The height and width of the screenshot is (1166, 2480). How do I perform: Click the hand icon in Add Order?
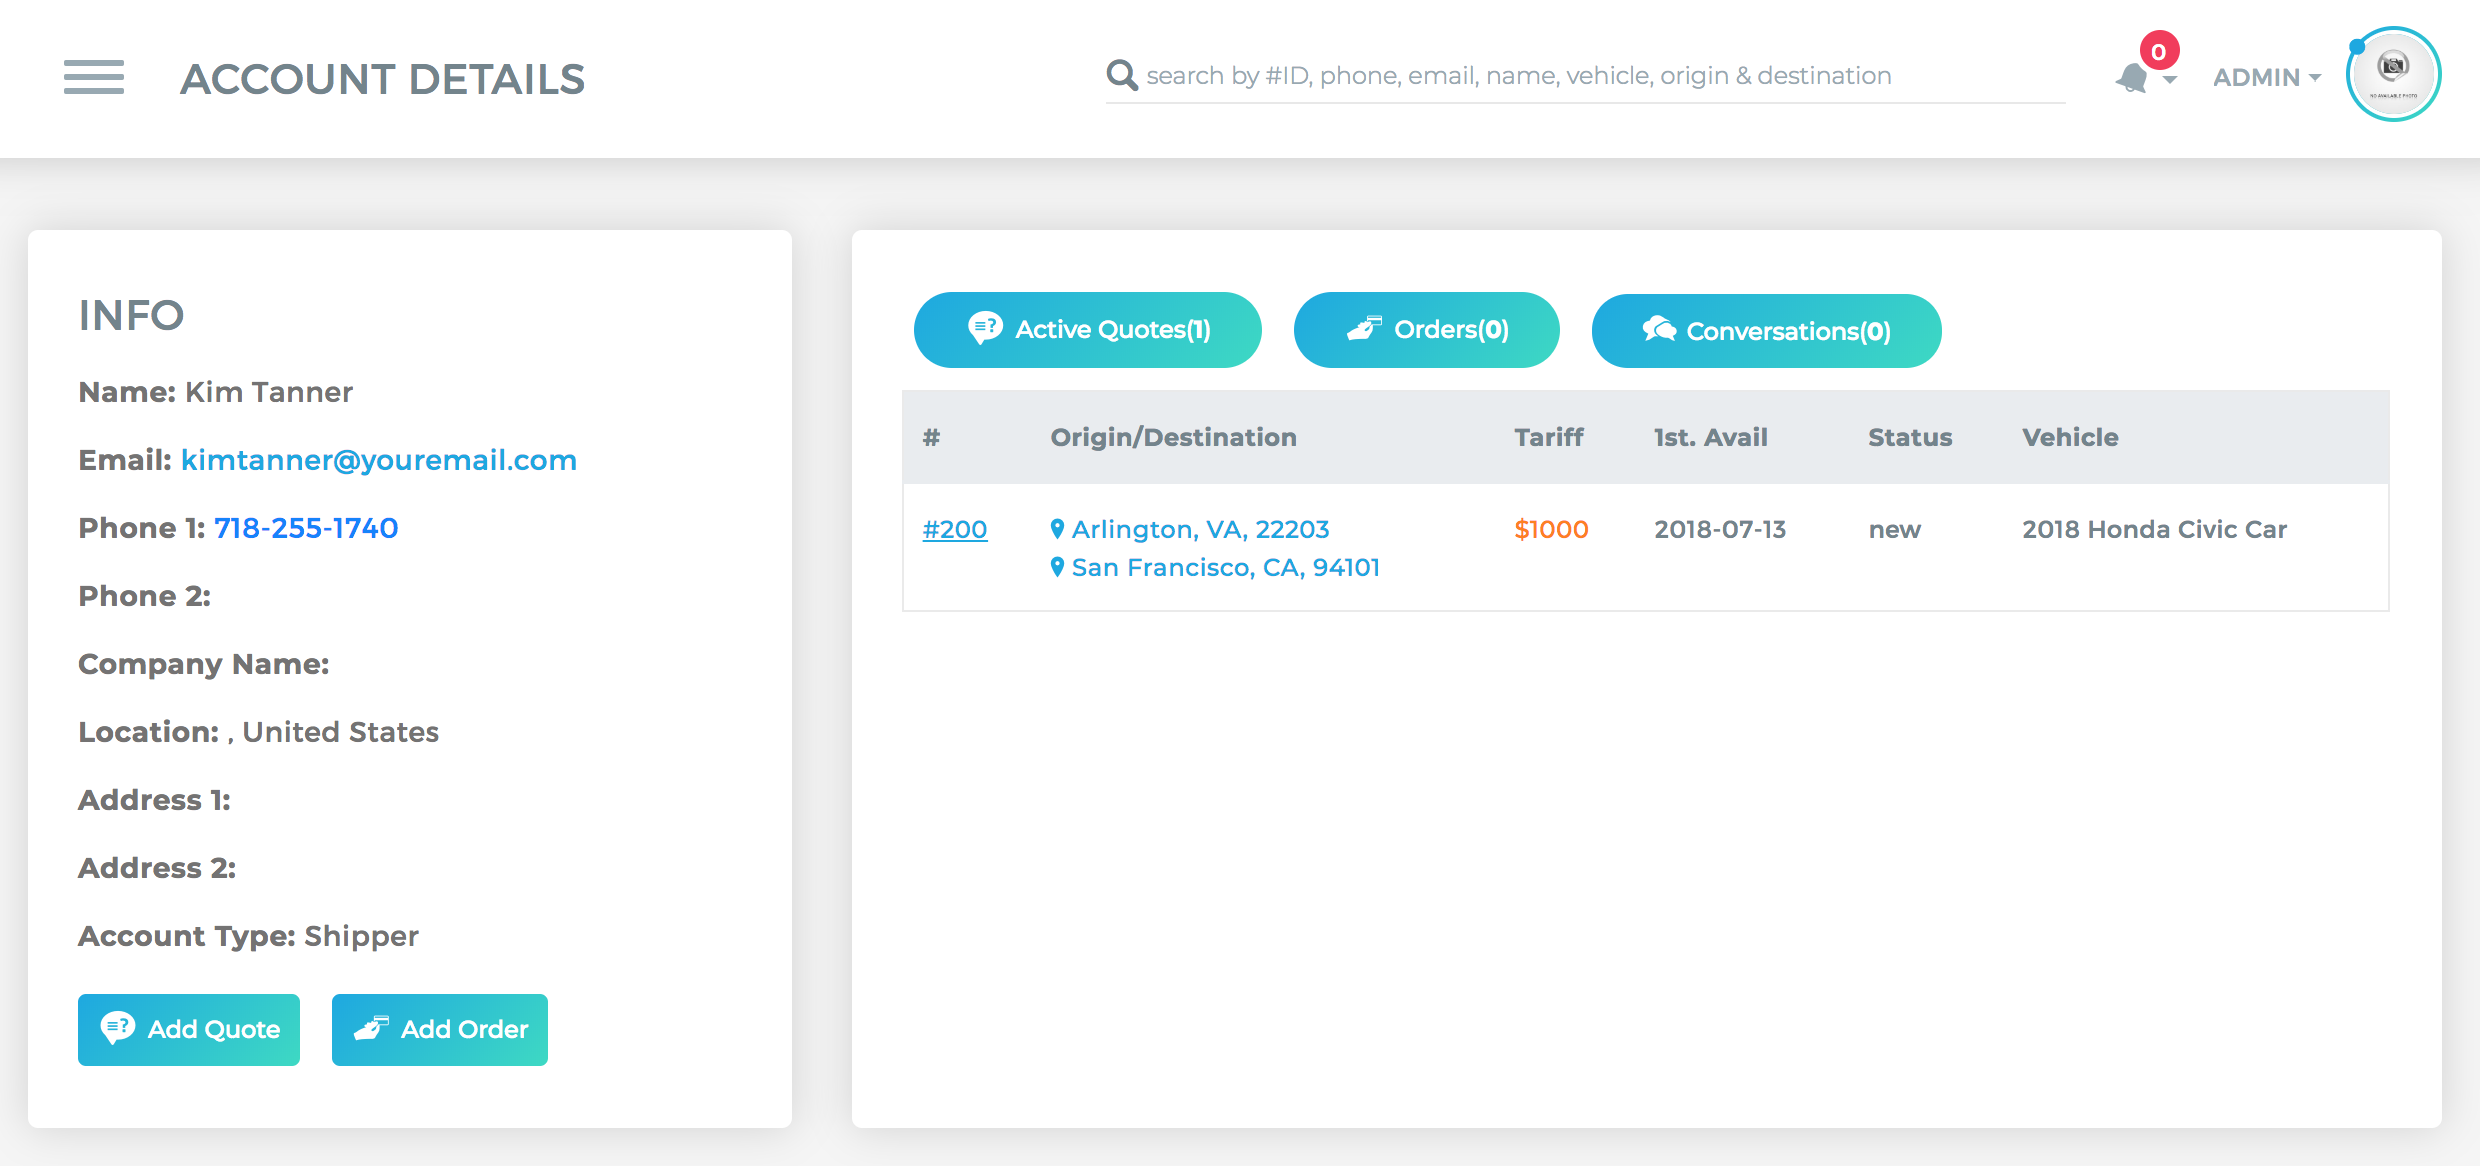click(371, 1028)
